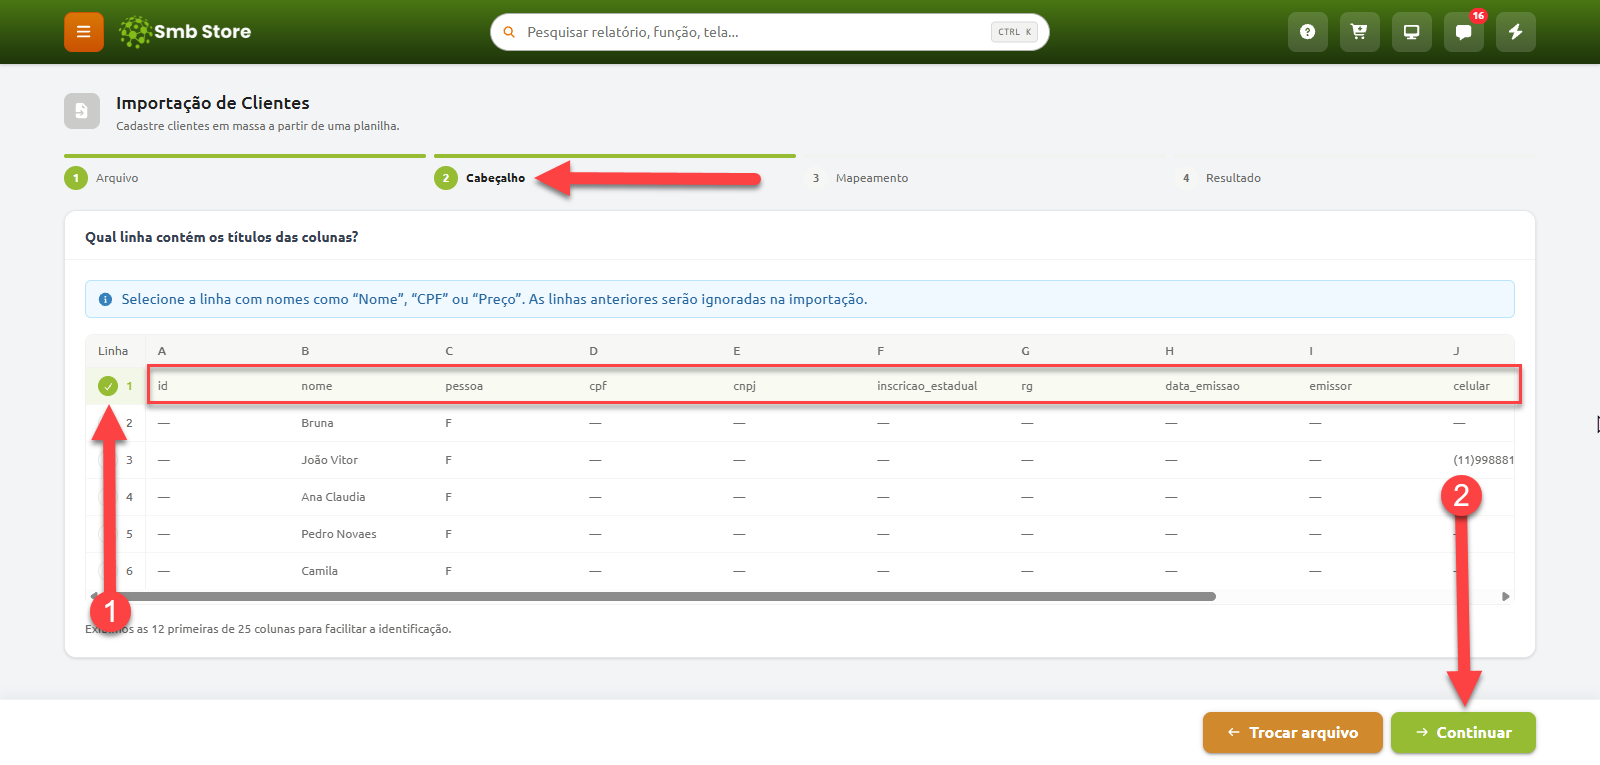Click the search magnifier icon

(509, 32)
